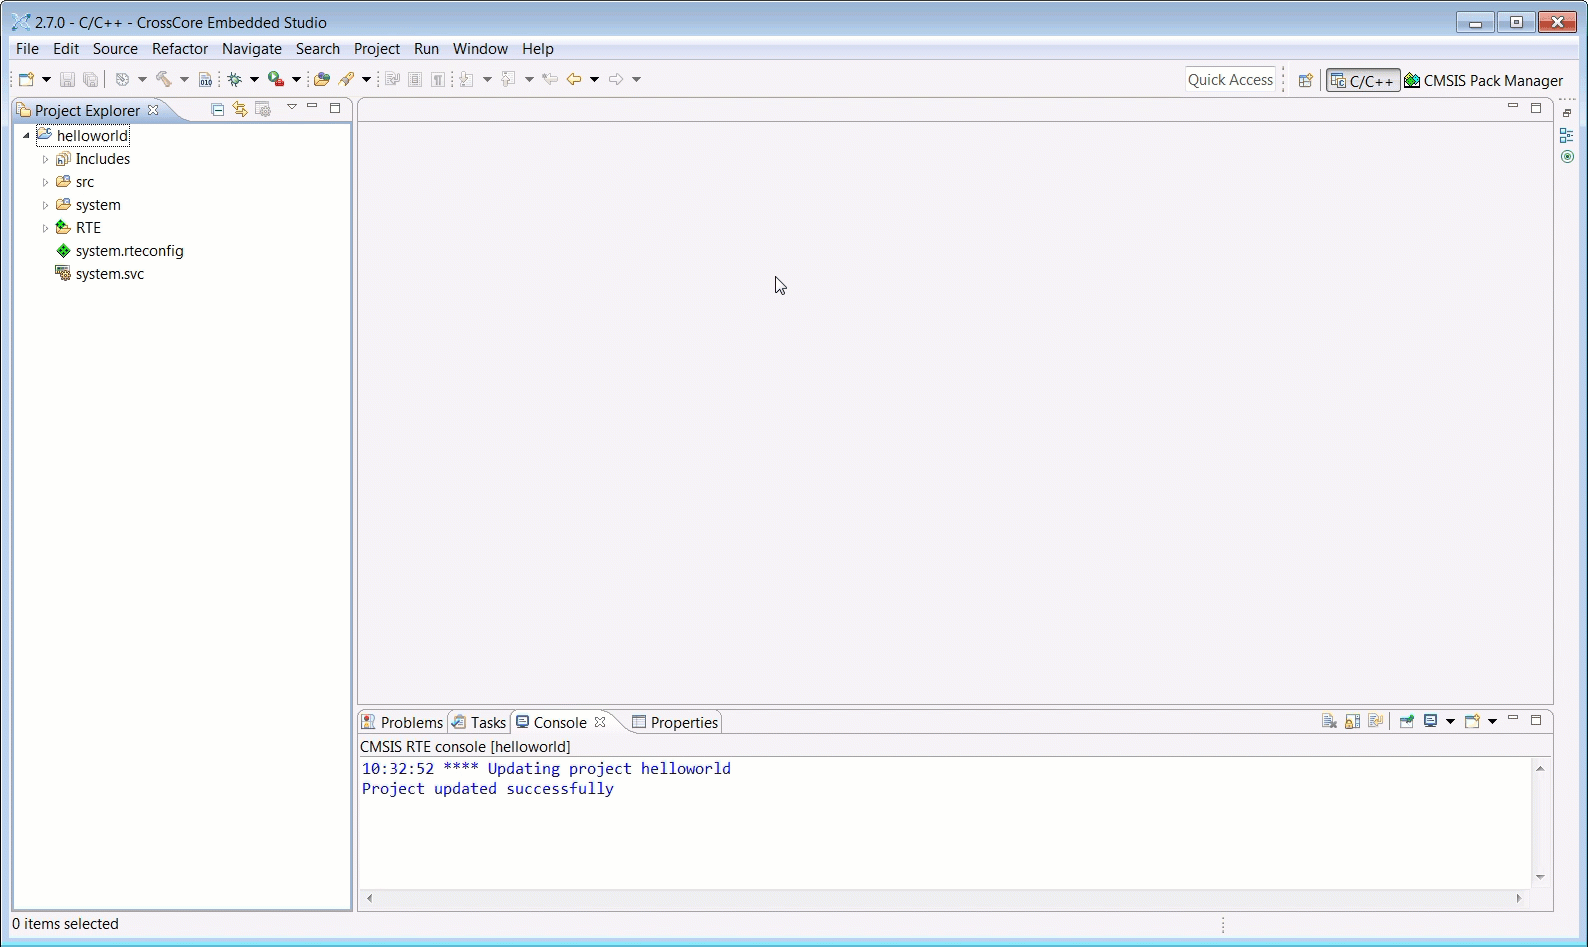Click the Save All icon
Screen dimensions: 1588x947
point(90,79)
